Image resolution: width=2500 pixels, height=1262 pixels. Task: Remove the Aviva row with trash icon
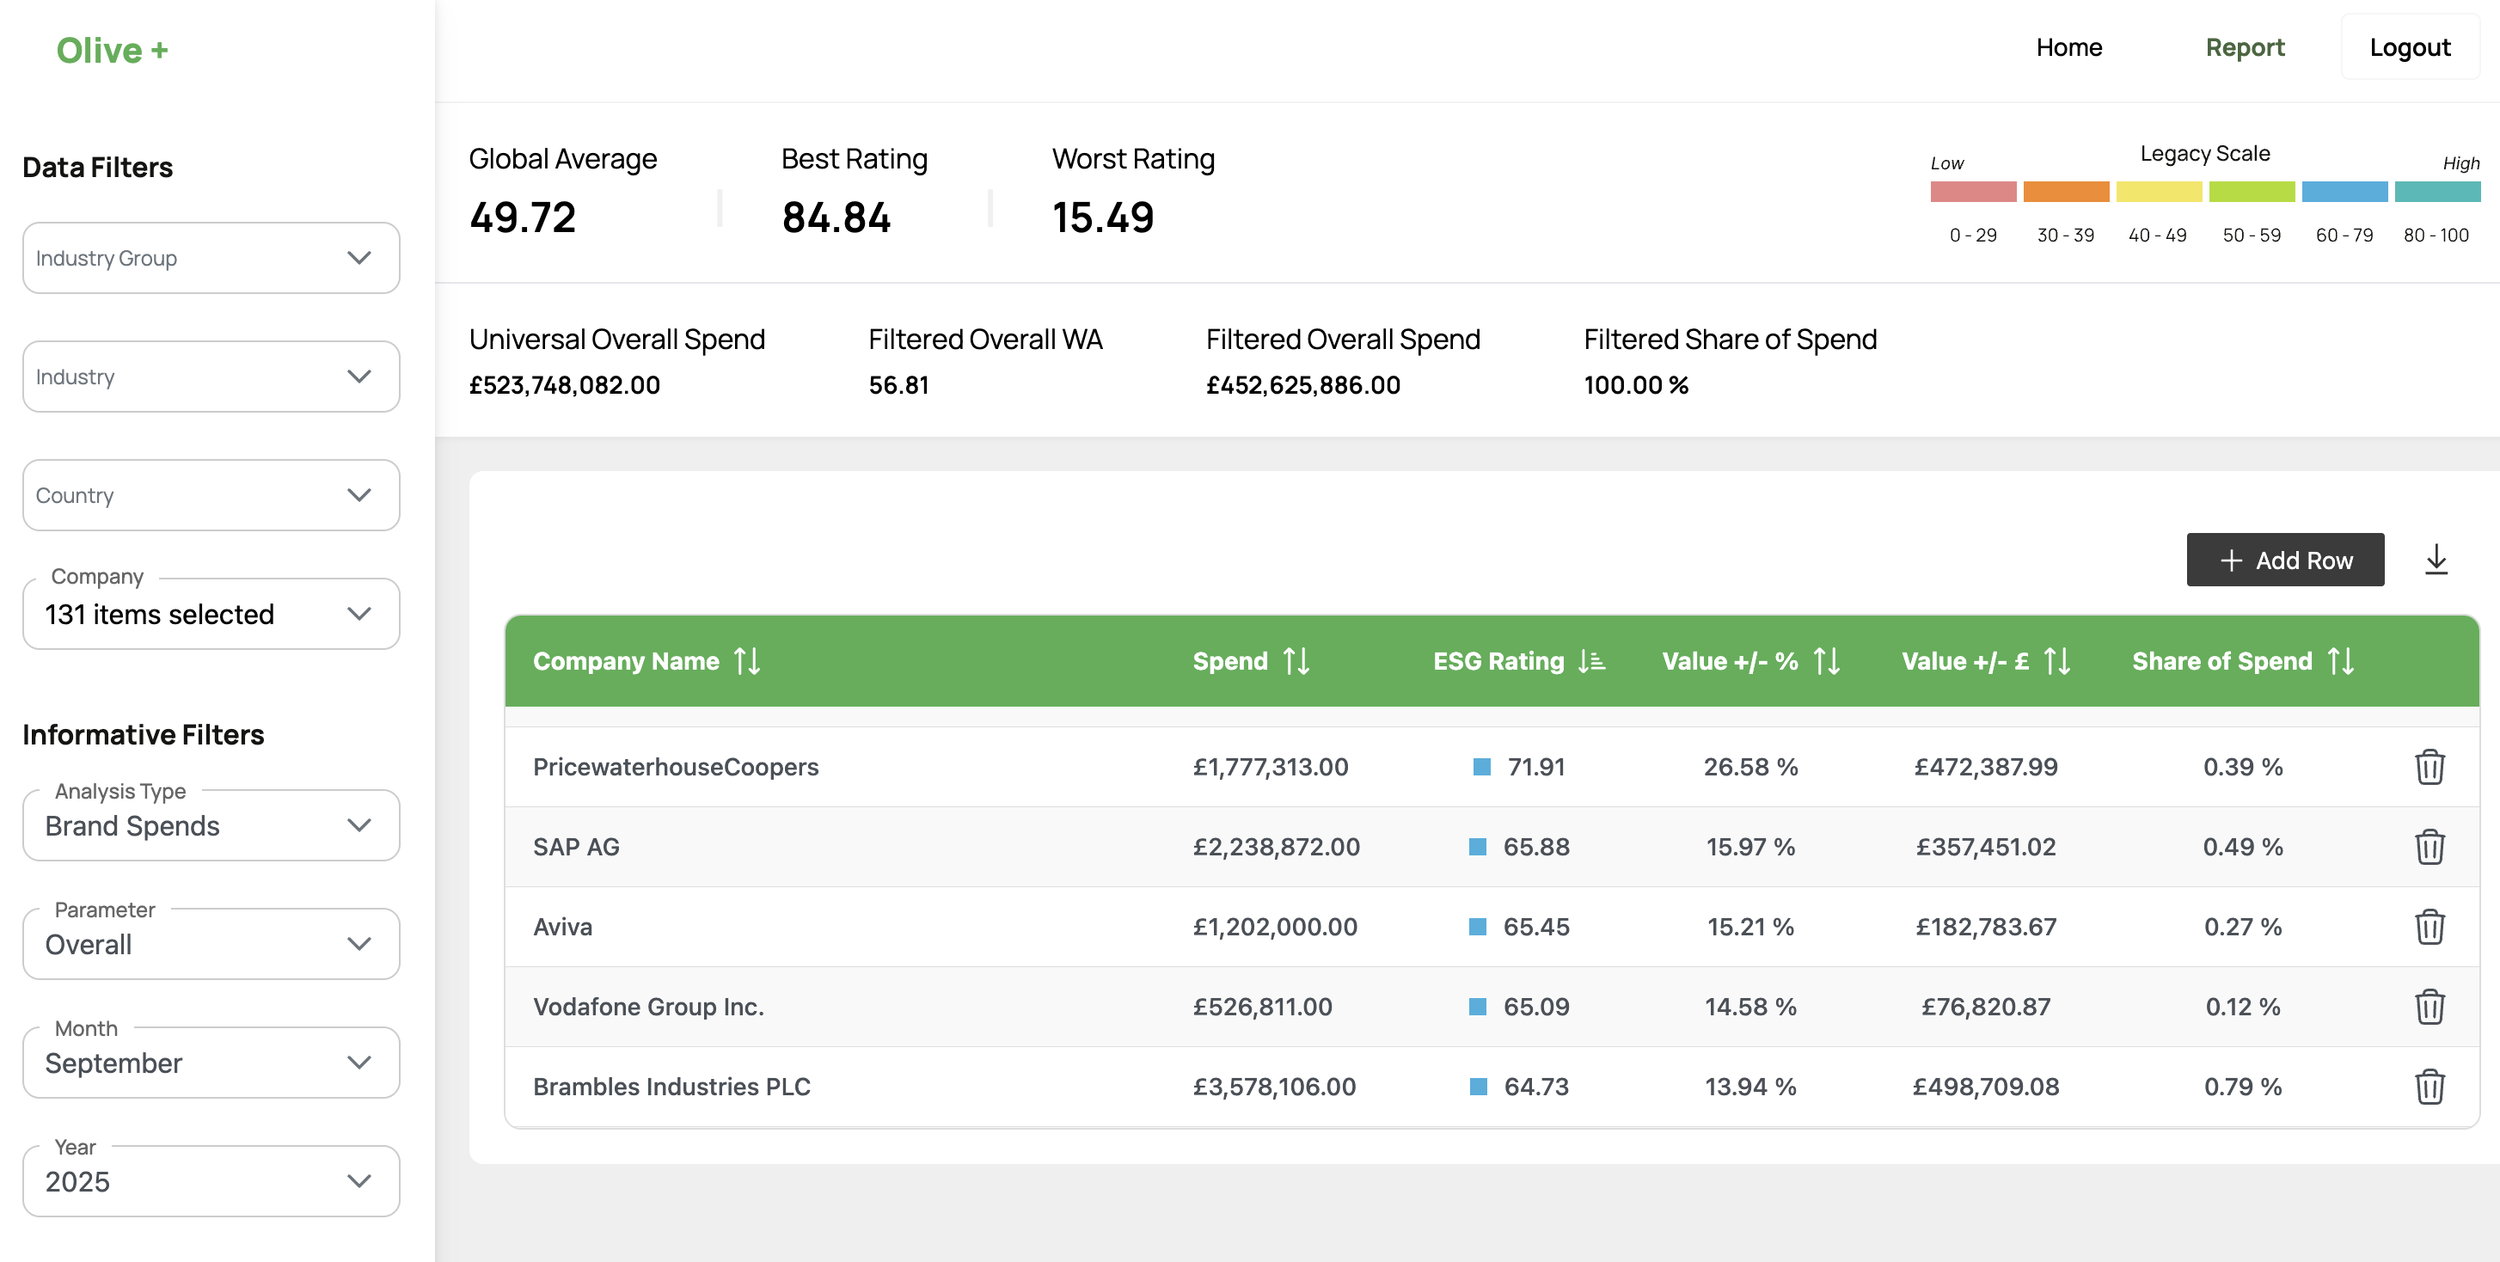click(2429, 927)
